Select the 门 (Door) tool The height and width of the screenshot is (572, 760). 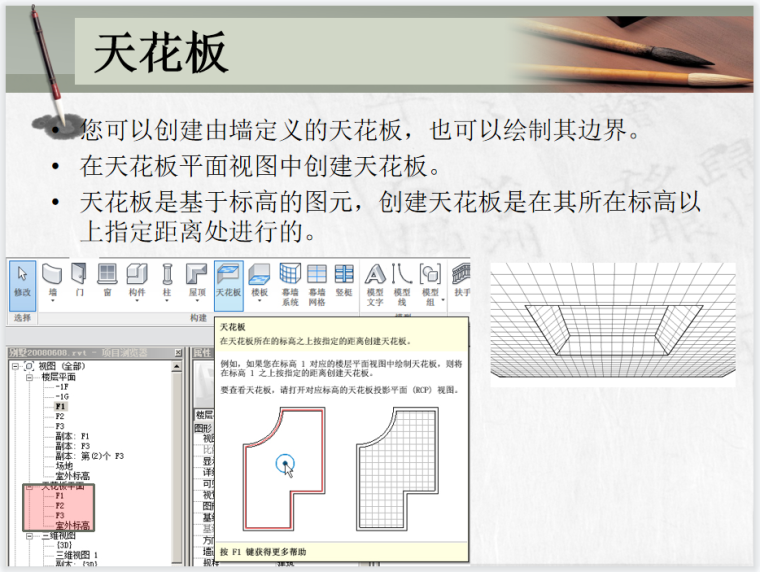80,279
